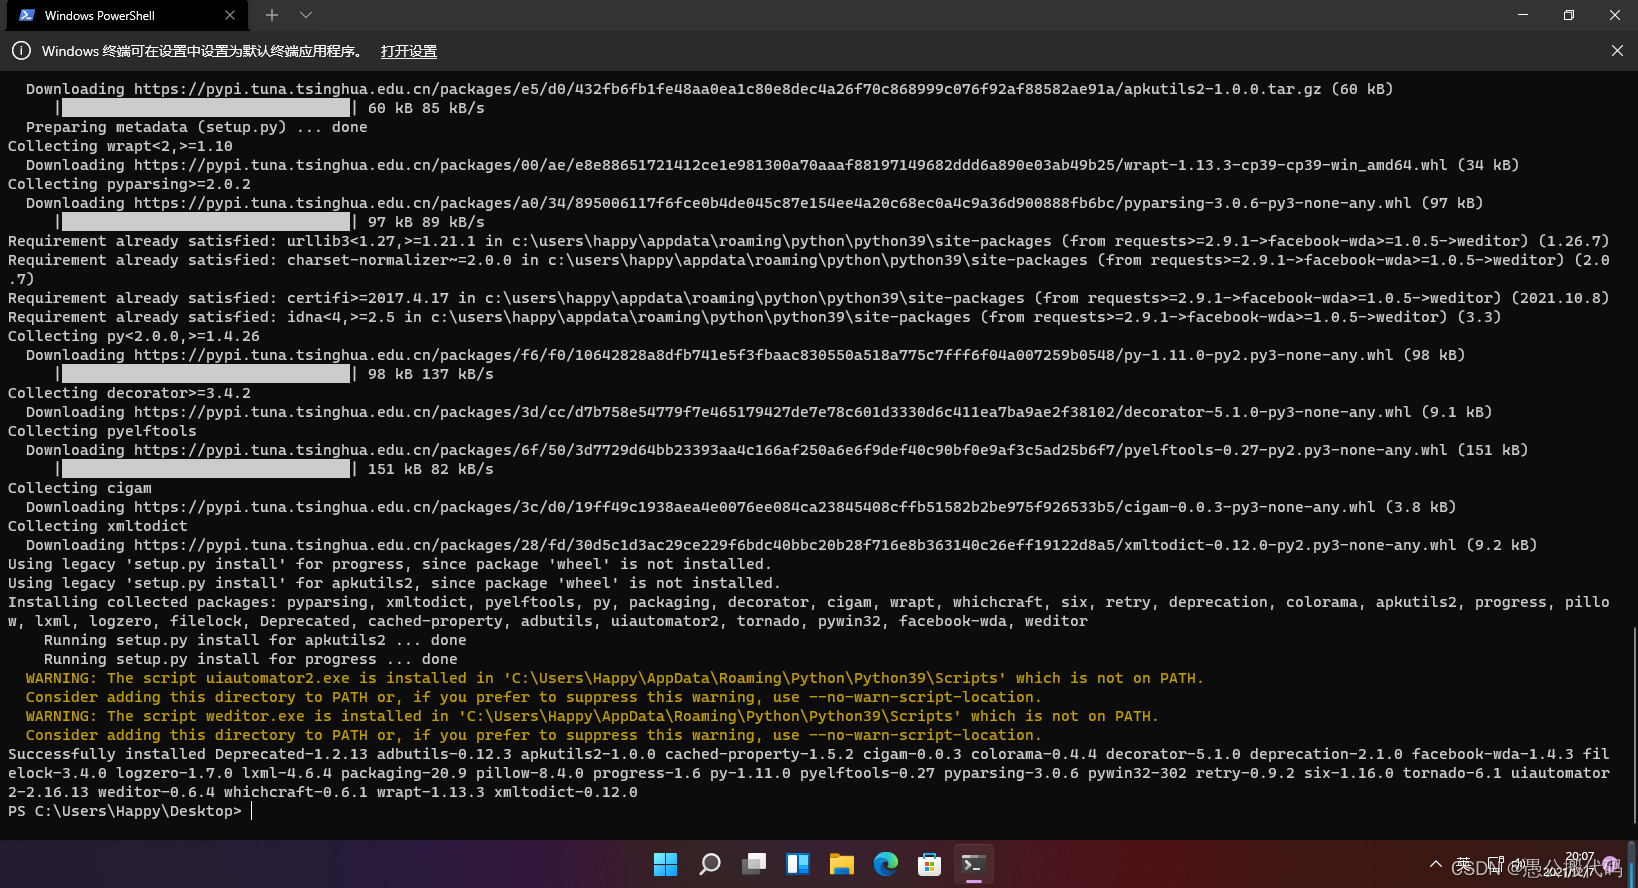Close the Windows PowerShell tab
This screenshot has width=1638, height=888.
coord(230,15)
